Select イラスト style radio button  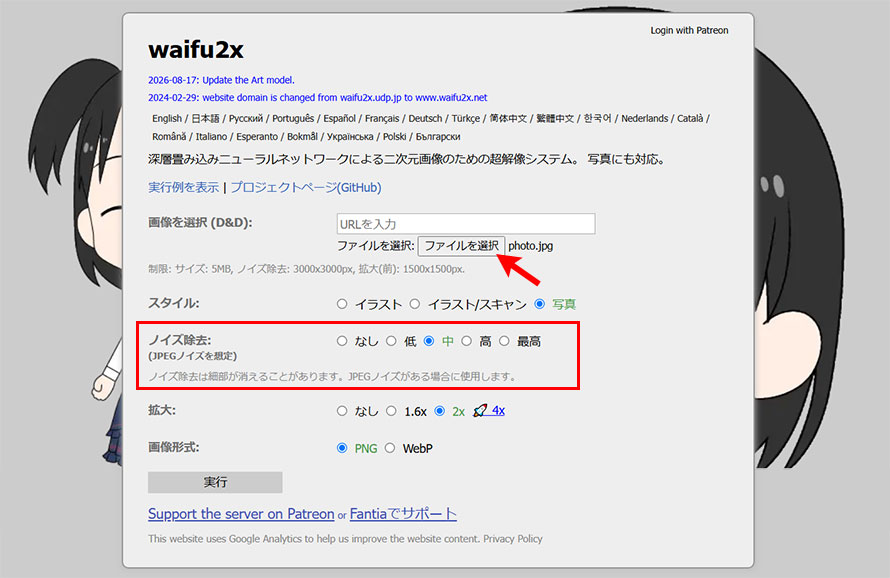click(x=342, y=304)
